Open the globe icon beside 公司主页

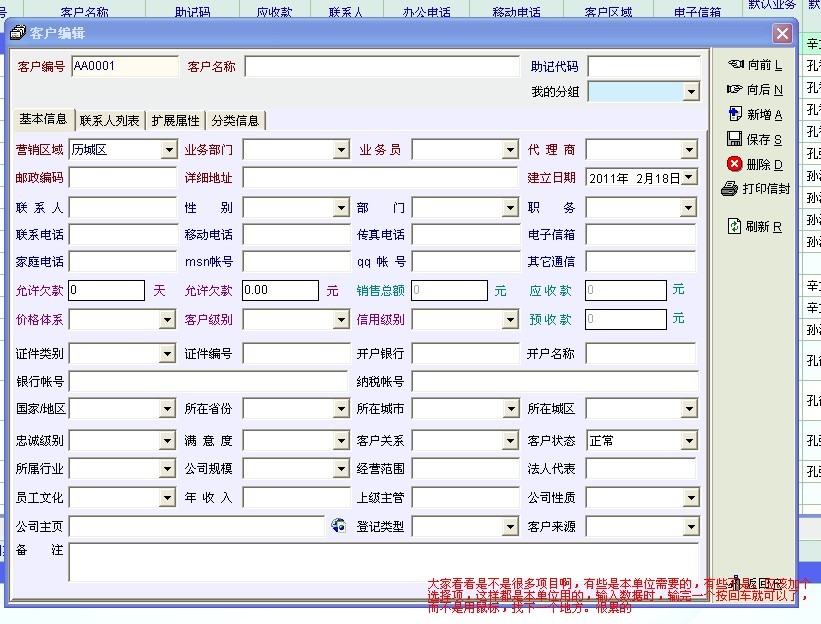click(337, 525)
